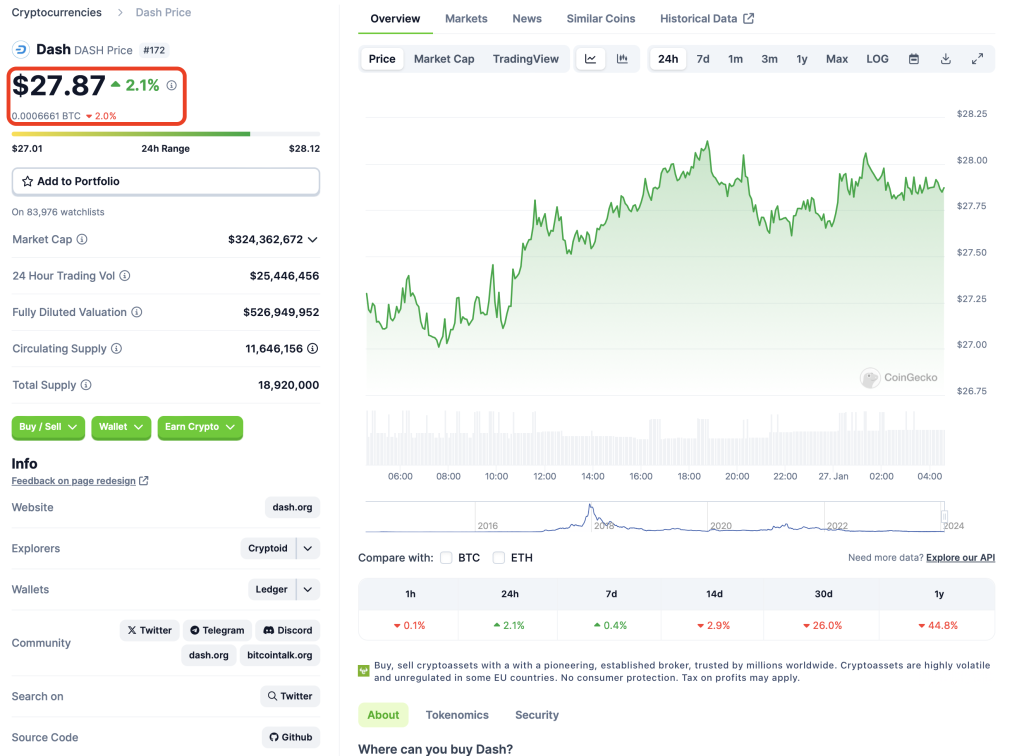This screenshot has height=756, width=1024.
Task: Tick the ETH compare checkbox
Action: pyautogui.click(x=499, y=558)
